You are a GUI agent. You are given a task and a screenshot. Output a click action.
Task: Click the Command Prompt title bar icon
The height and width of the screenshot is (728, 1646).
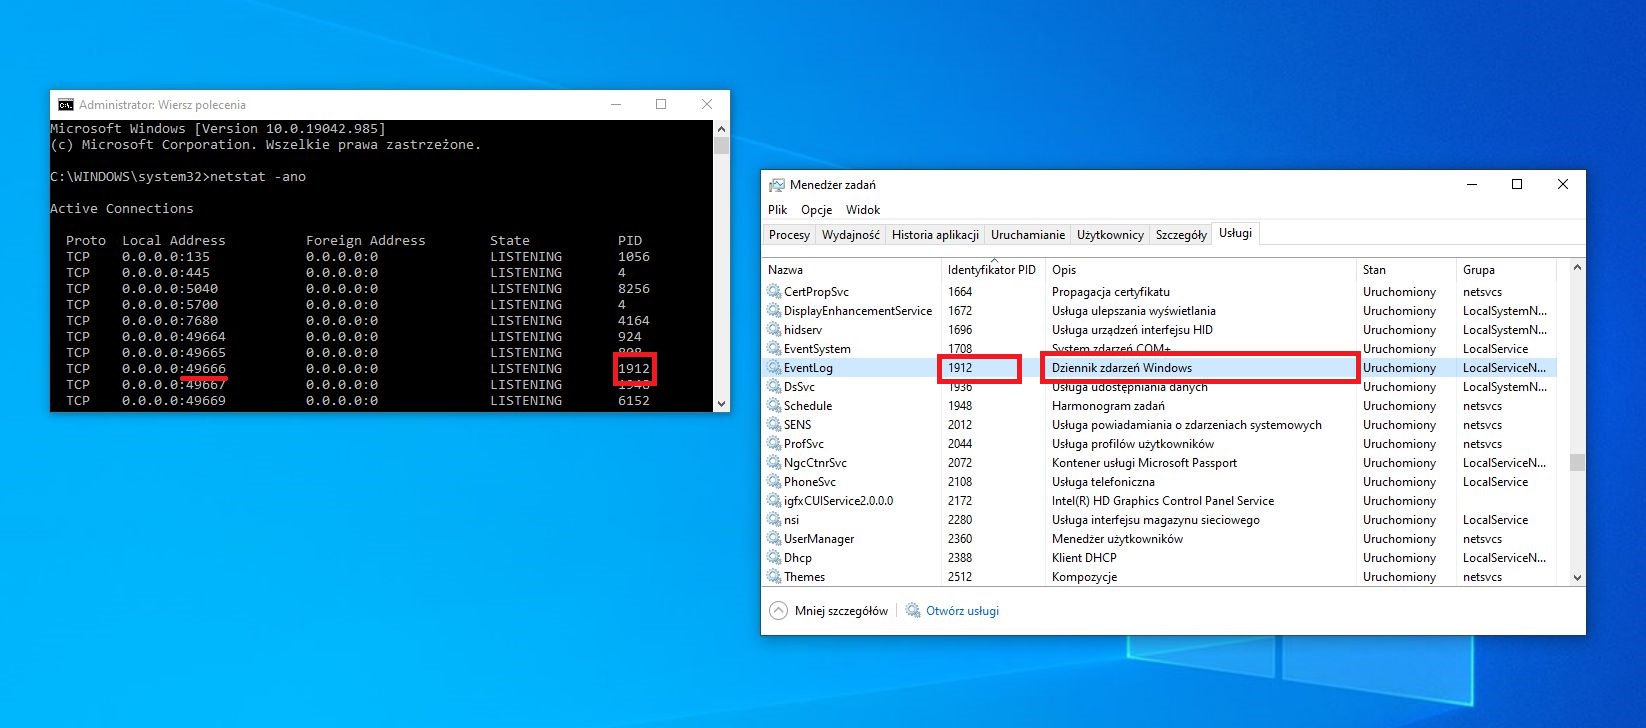[x=66, y=105]
